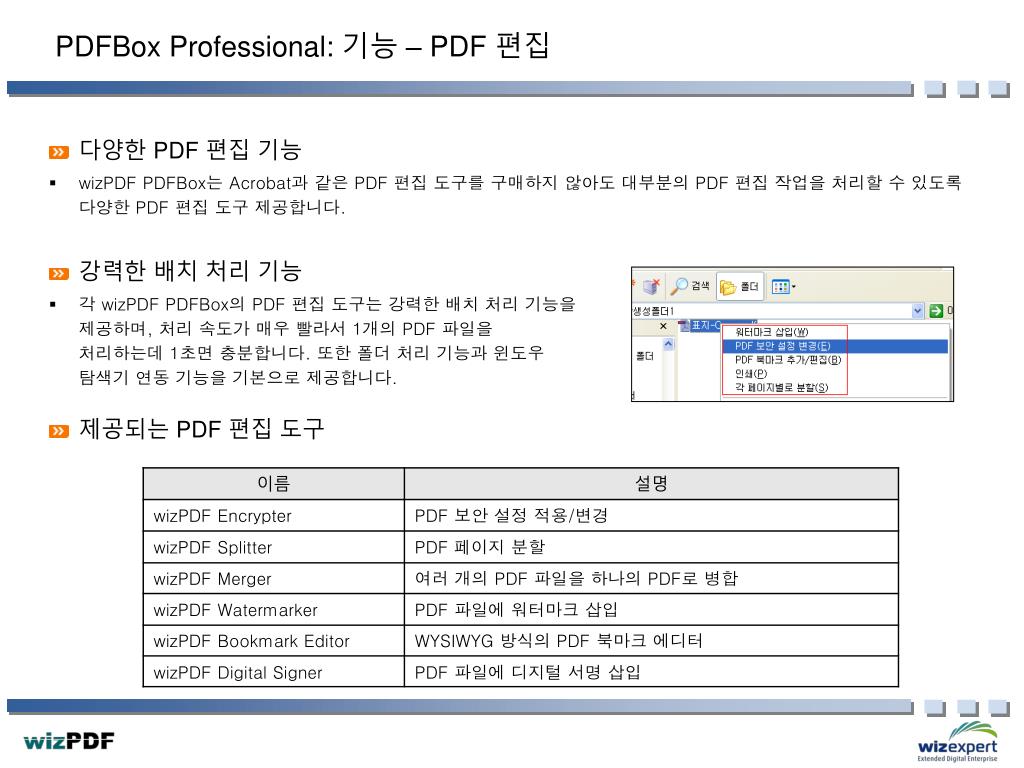Click the 여러 개의 PDF 파일을 하나의 PDF로 병합 cell

tap(651, 579)
